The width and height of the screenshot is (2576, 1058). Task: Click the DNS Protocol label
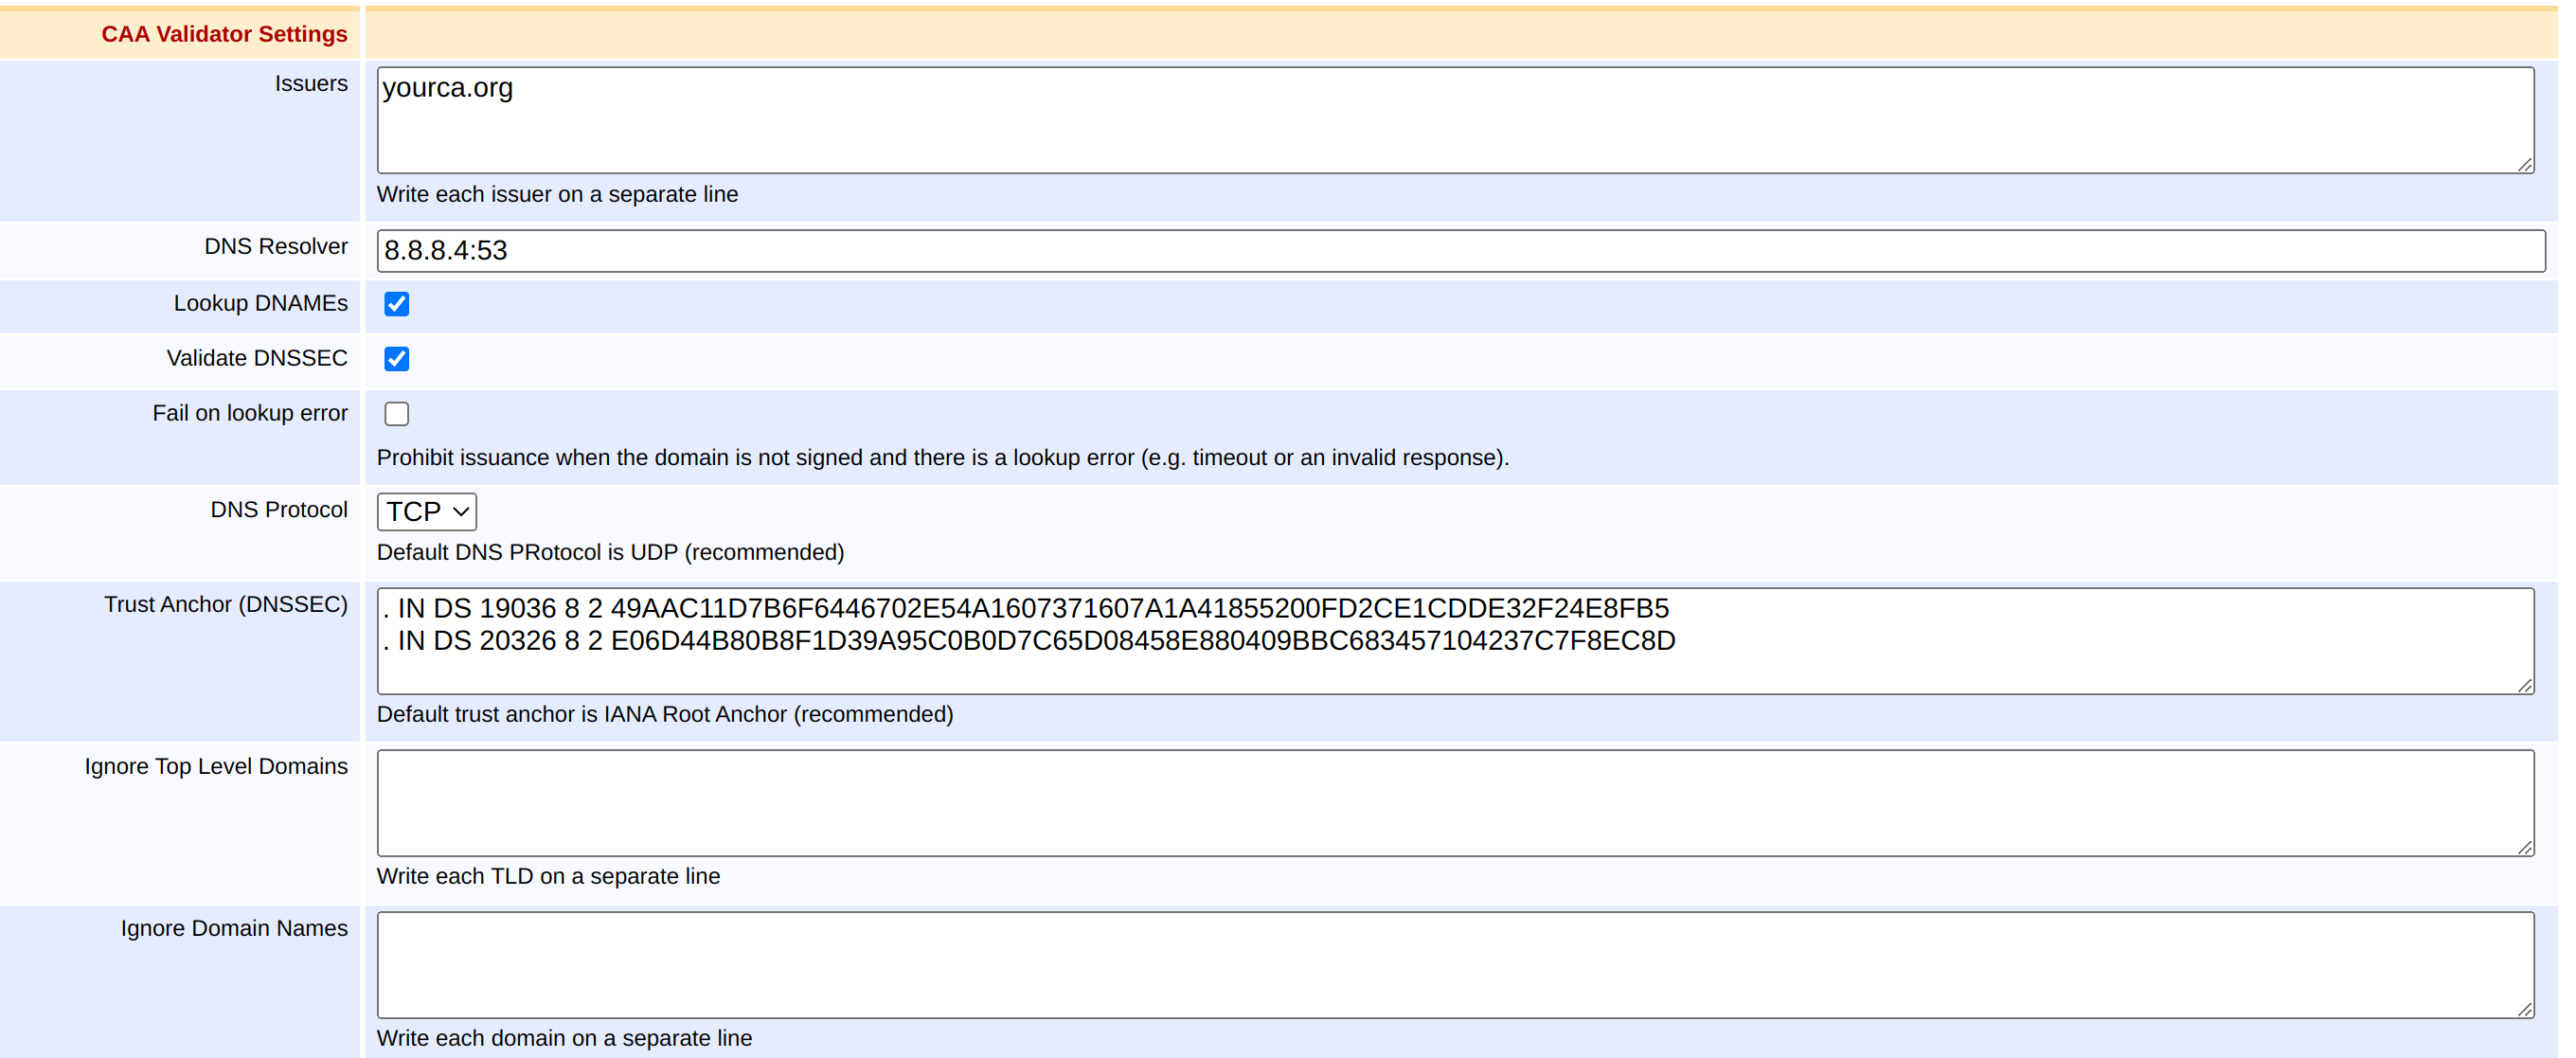pos(278,510)
